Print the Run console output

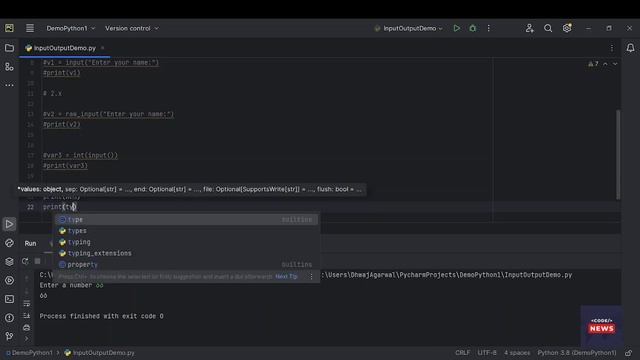coord(27,328)
